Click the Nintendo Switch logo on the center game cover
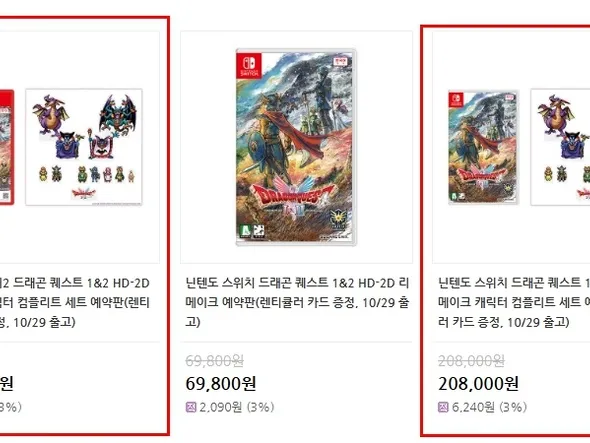 pyautogui.click(x=249, y=65)
